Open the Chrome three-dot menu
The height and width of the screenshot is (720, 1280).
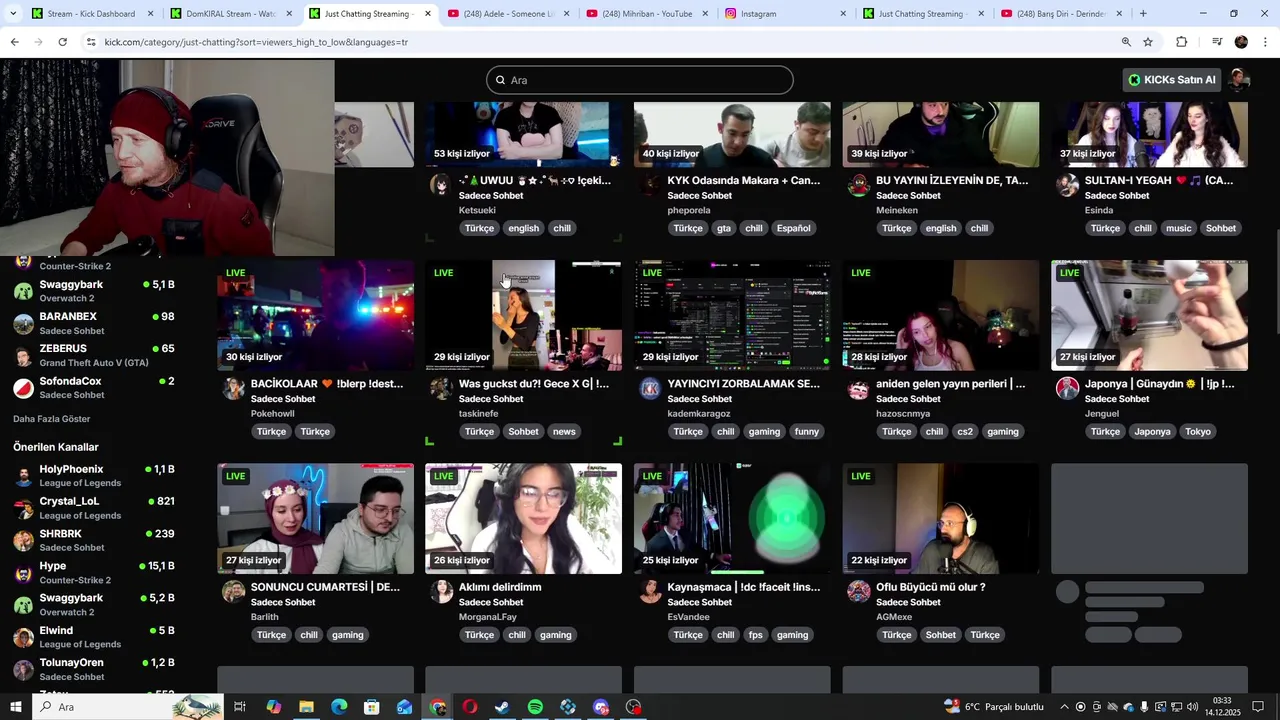click(x=1266, y=42)
